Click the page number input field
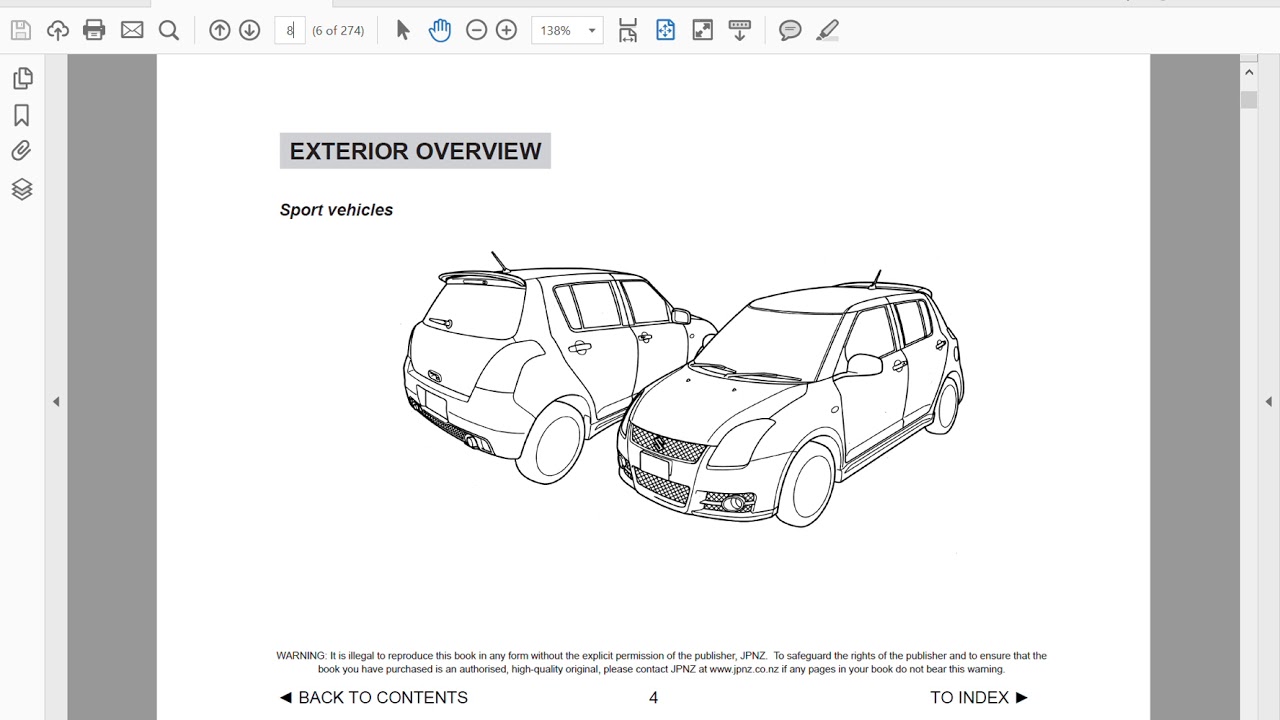Image resolution: width=1280 pixels, height=720 pixels. 289,30
